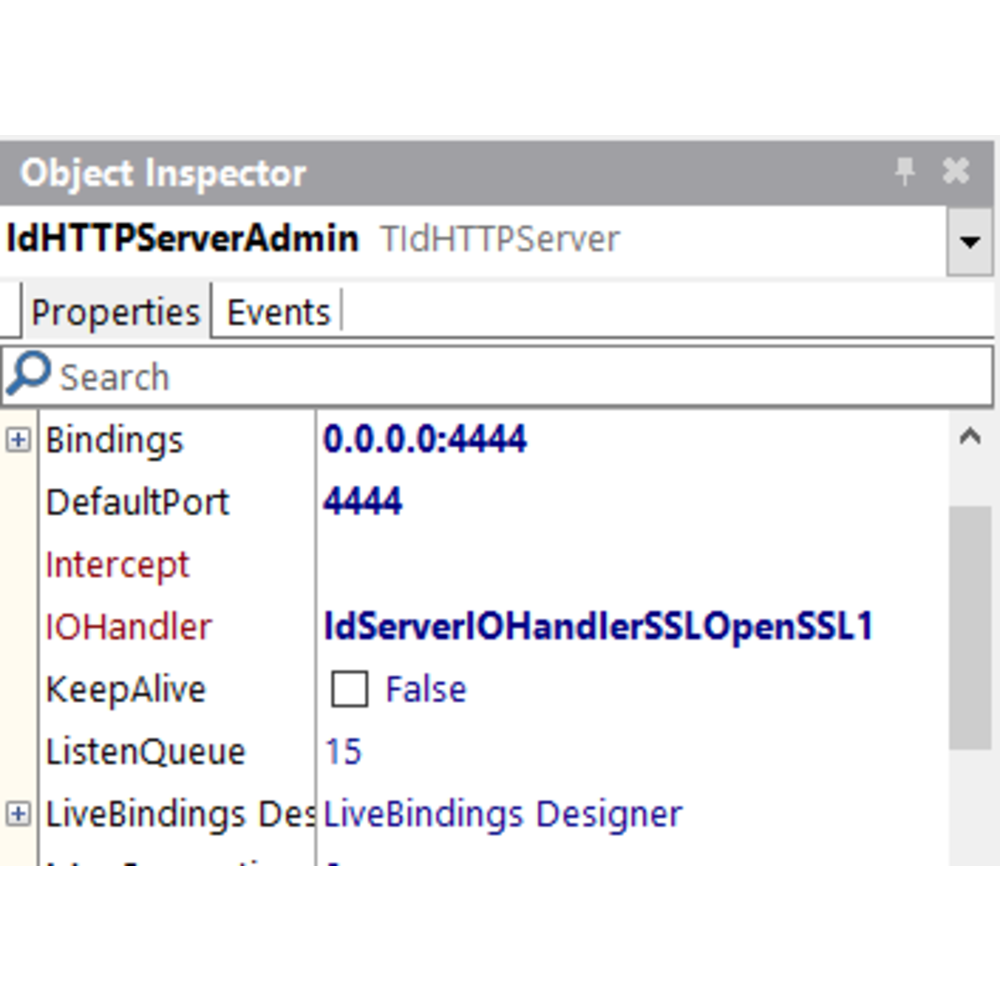Click the IdHTTPServerAdmin component name
This screenshot has width=1000, height=1000.
point(182,239)
